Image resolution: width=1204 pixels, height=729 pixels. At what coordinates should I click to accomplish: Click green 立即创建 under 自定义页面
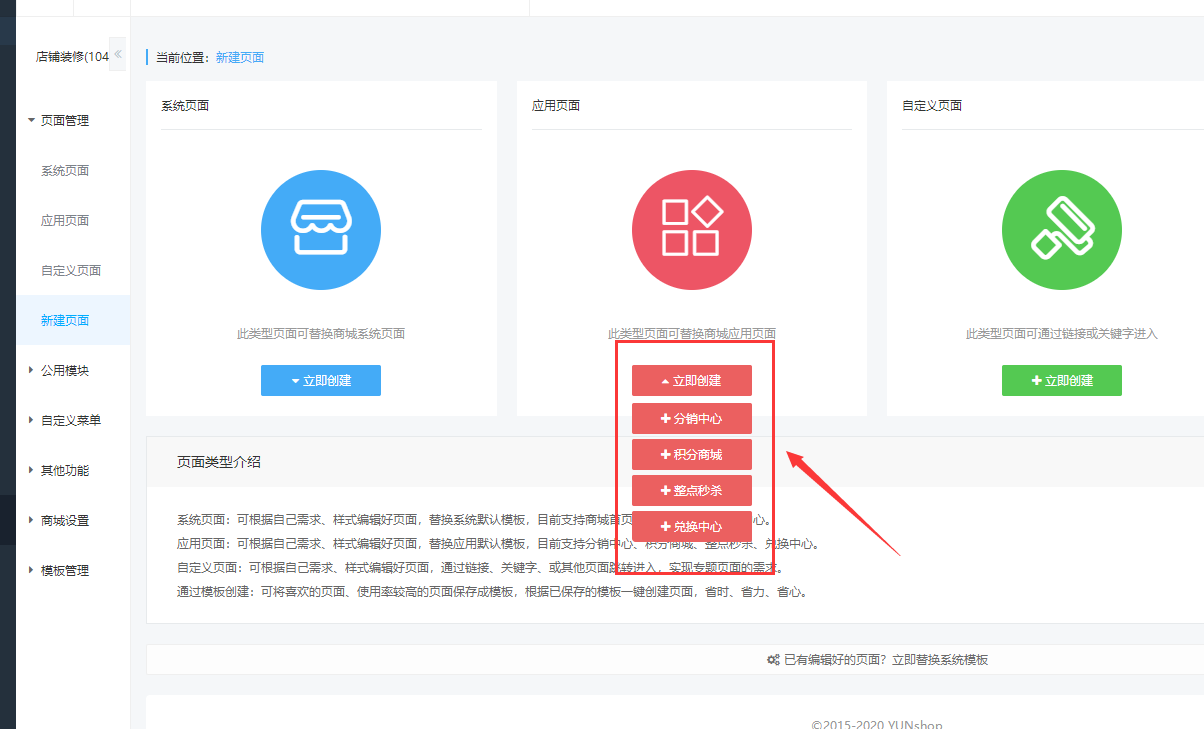tap(1062, 380)
